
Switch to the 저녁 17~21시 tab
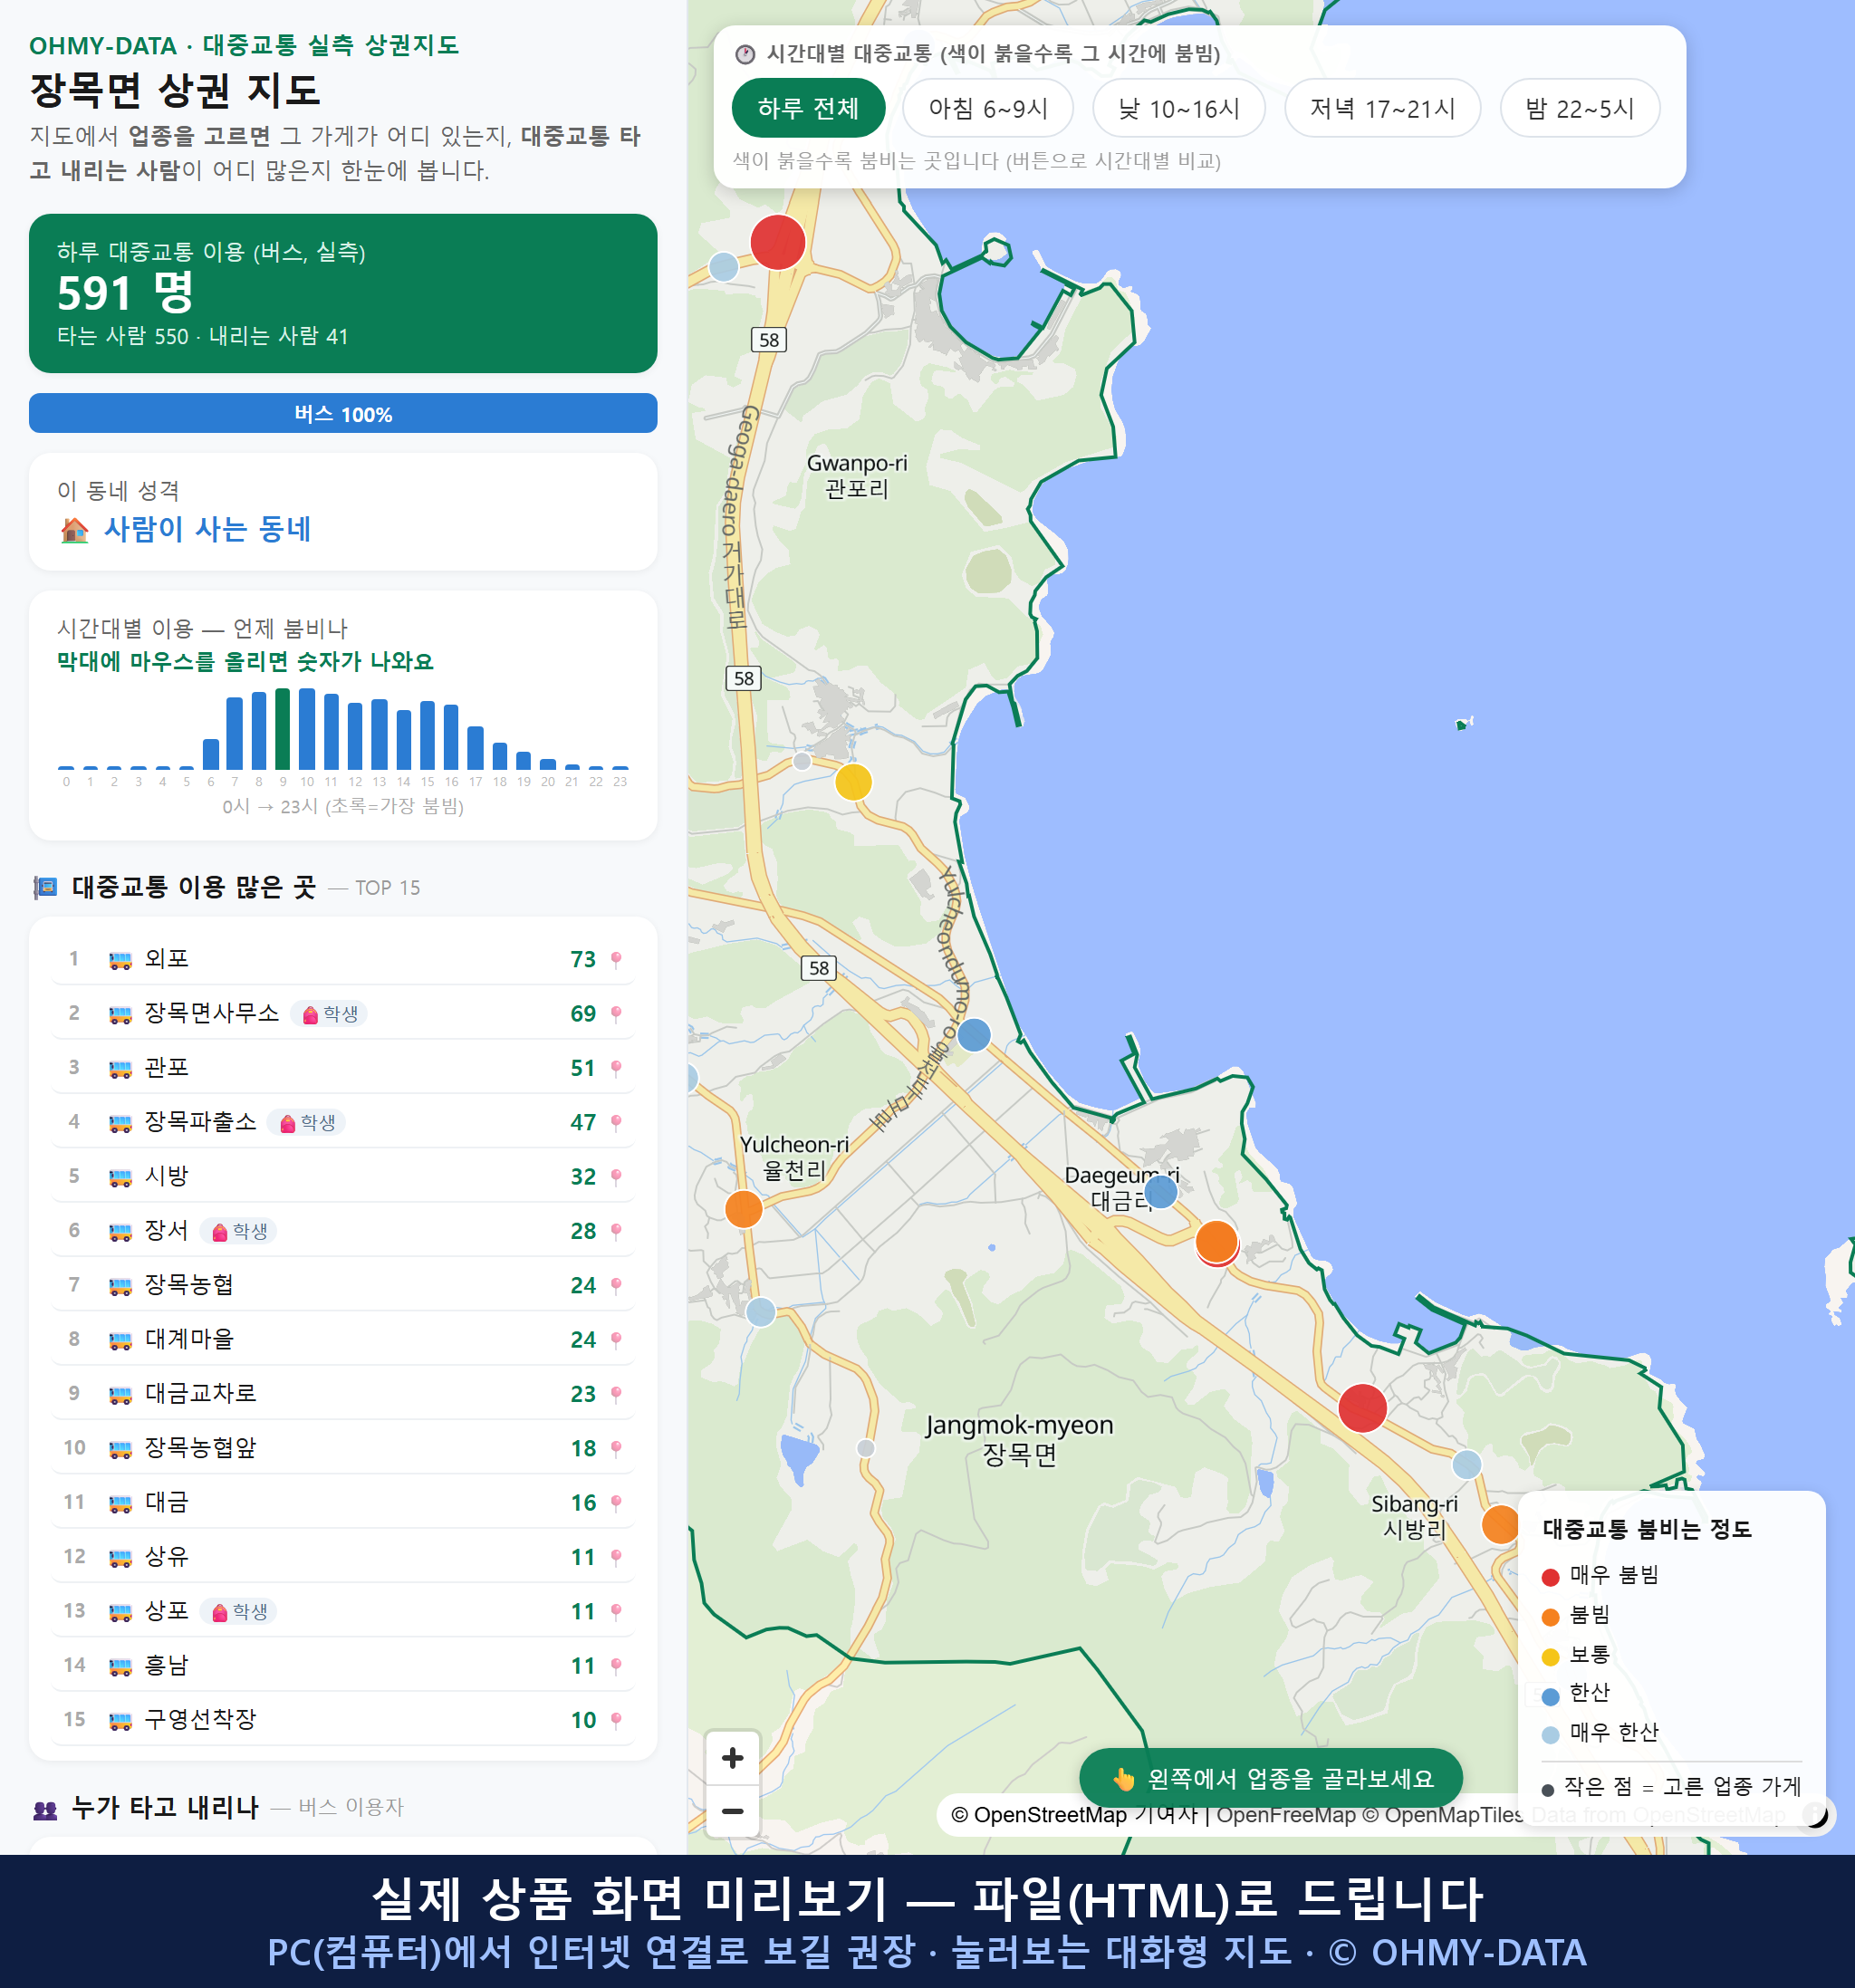click(1382, 108)
